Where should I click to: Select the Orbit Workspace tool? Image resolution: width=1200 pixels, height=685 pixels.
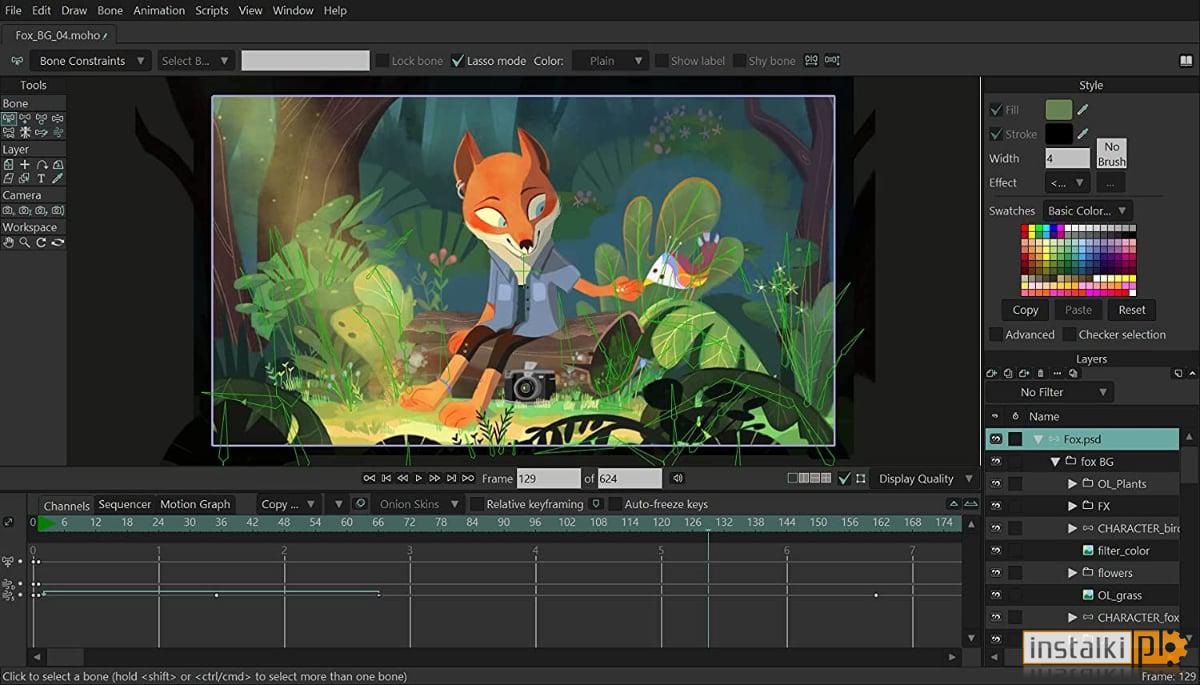(58, 242)
